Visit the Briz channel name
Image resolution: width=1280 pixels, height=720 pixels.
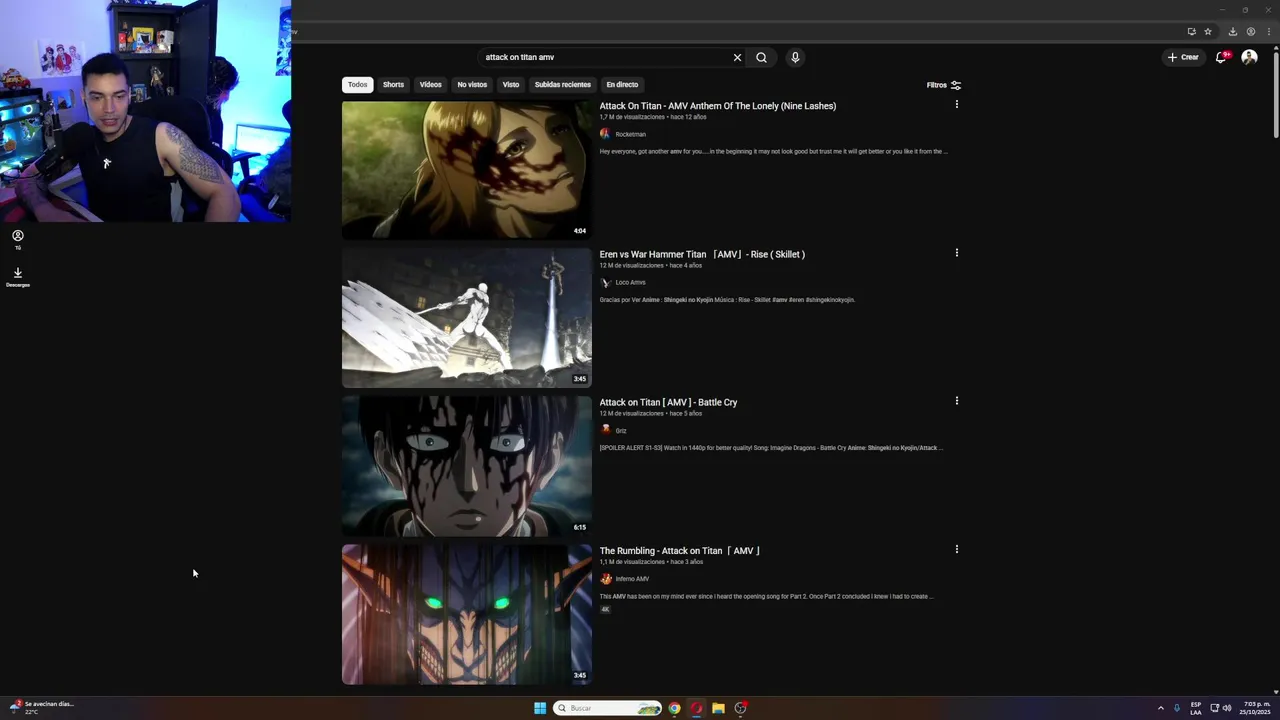tap(621, 431)
